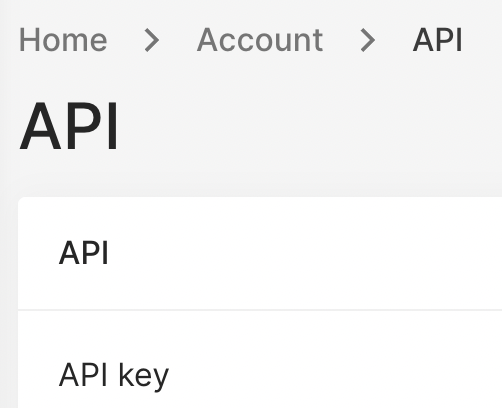This screenshot has width=502, height=408.
Task: Click the divider line below API card header
Action: (260, 310)
